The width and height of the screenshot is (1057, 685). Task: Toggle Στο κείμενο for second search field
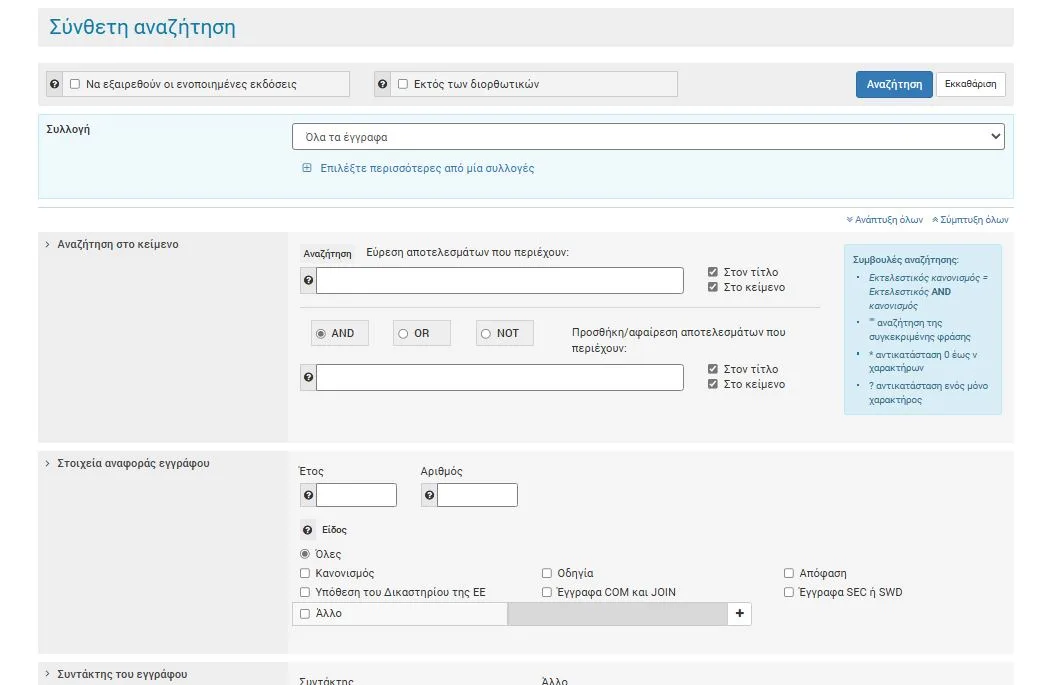(713, 384)
